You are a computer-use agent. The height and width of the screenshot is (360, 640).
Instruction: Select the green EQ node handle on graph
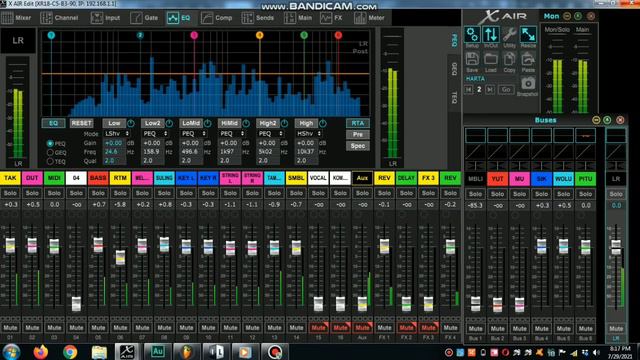(x=304, y=36)
